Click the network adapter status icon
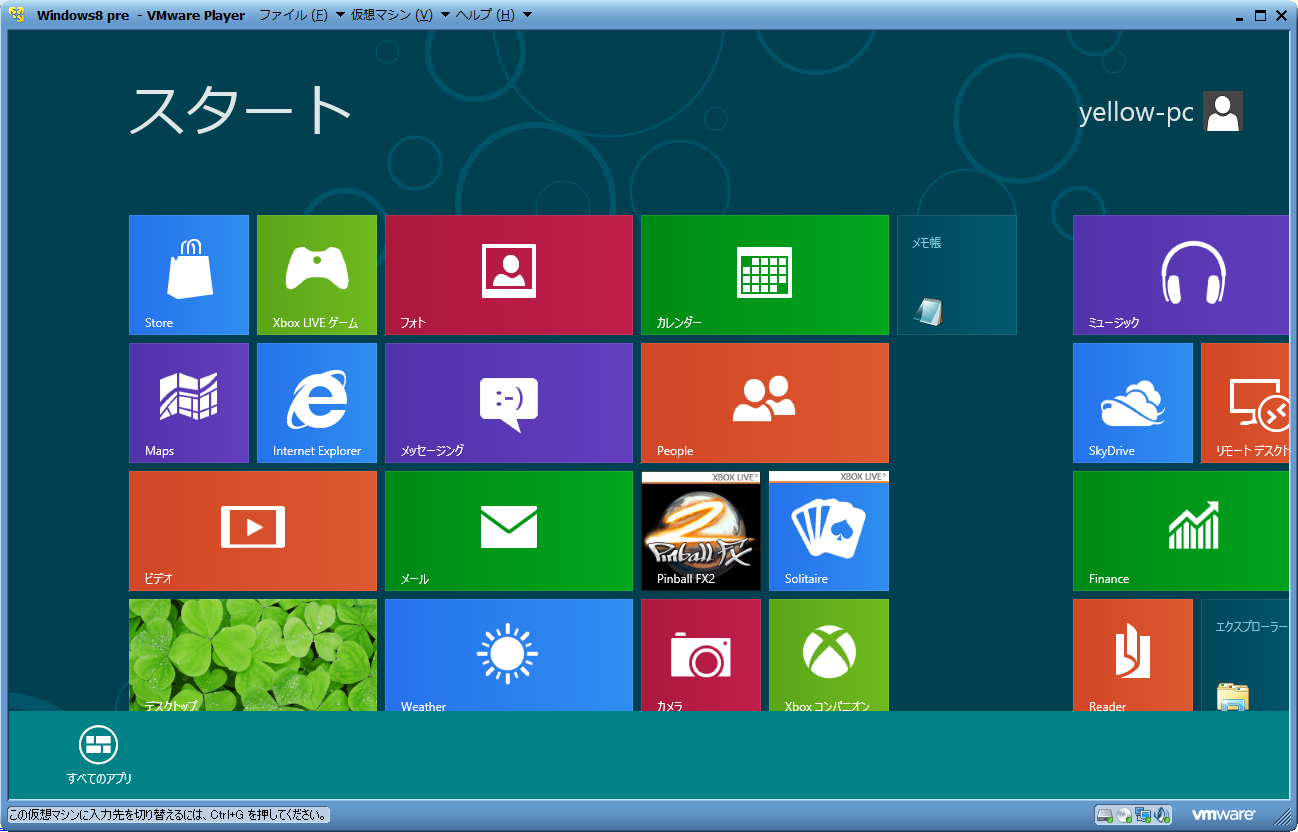This screenshot has width=1298, height=832. 1143,814
